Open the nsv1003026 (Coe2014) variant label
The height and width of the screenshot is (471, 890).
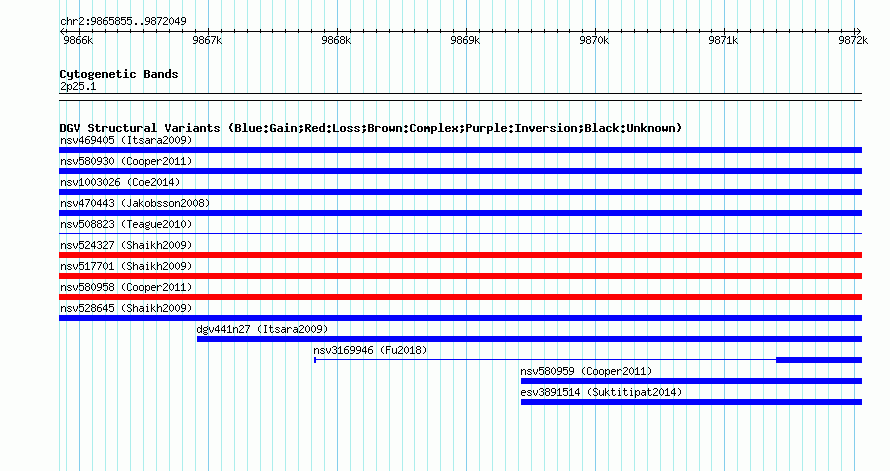click(120, 182)
